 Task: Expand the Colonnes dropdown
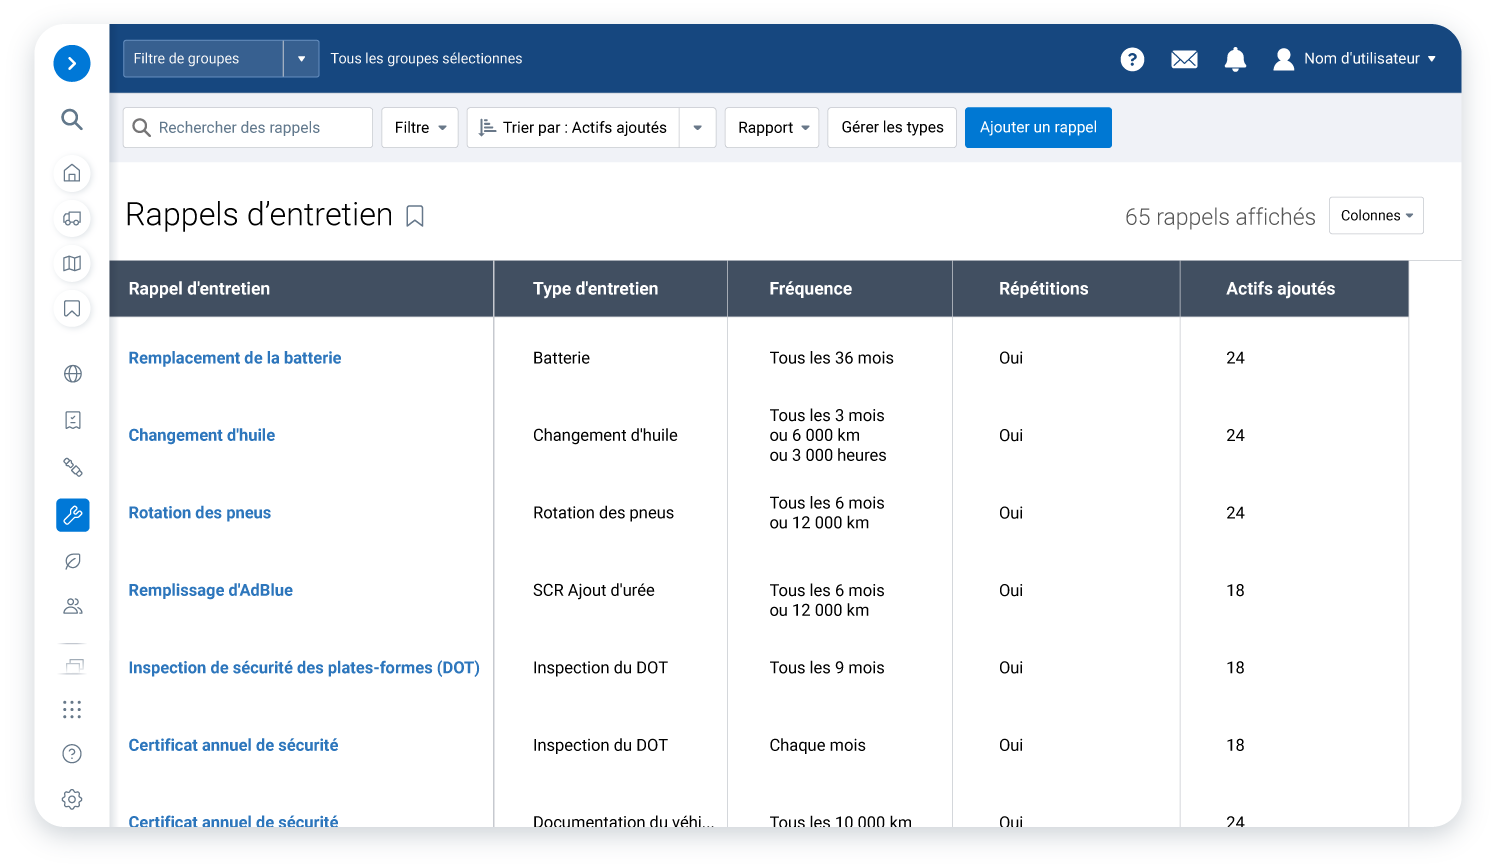click(1376, 215)
